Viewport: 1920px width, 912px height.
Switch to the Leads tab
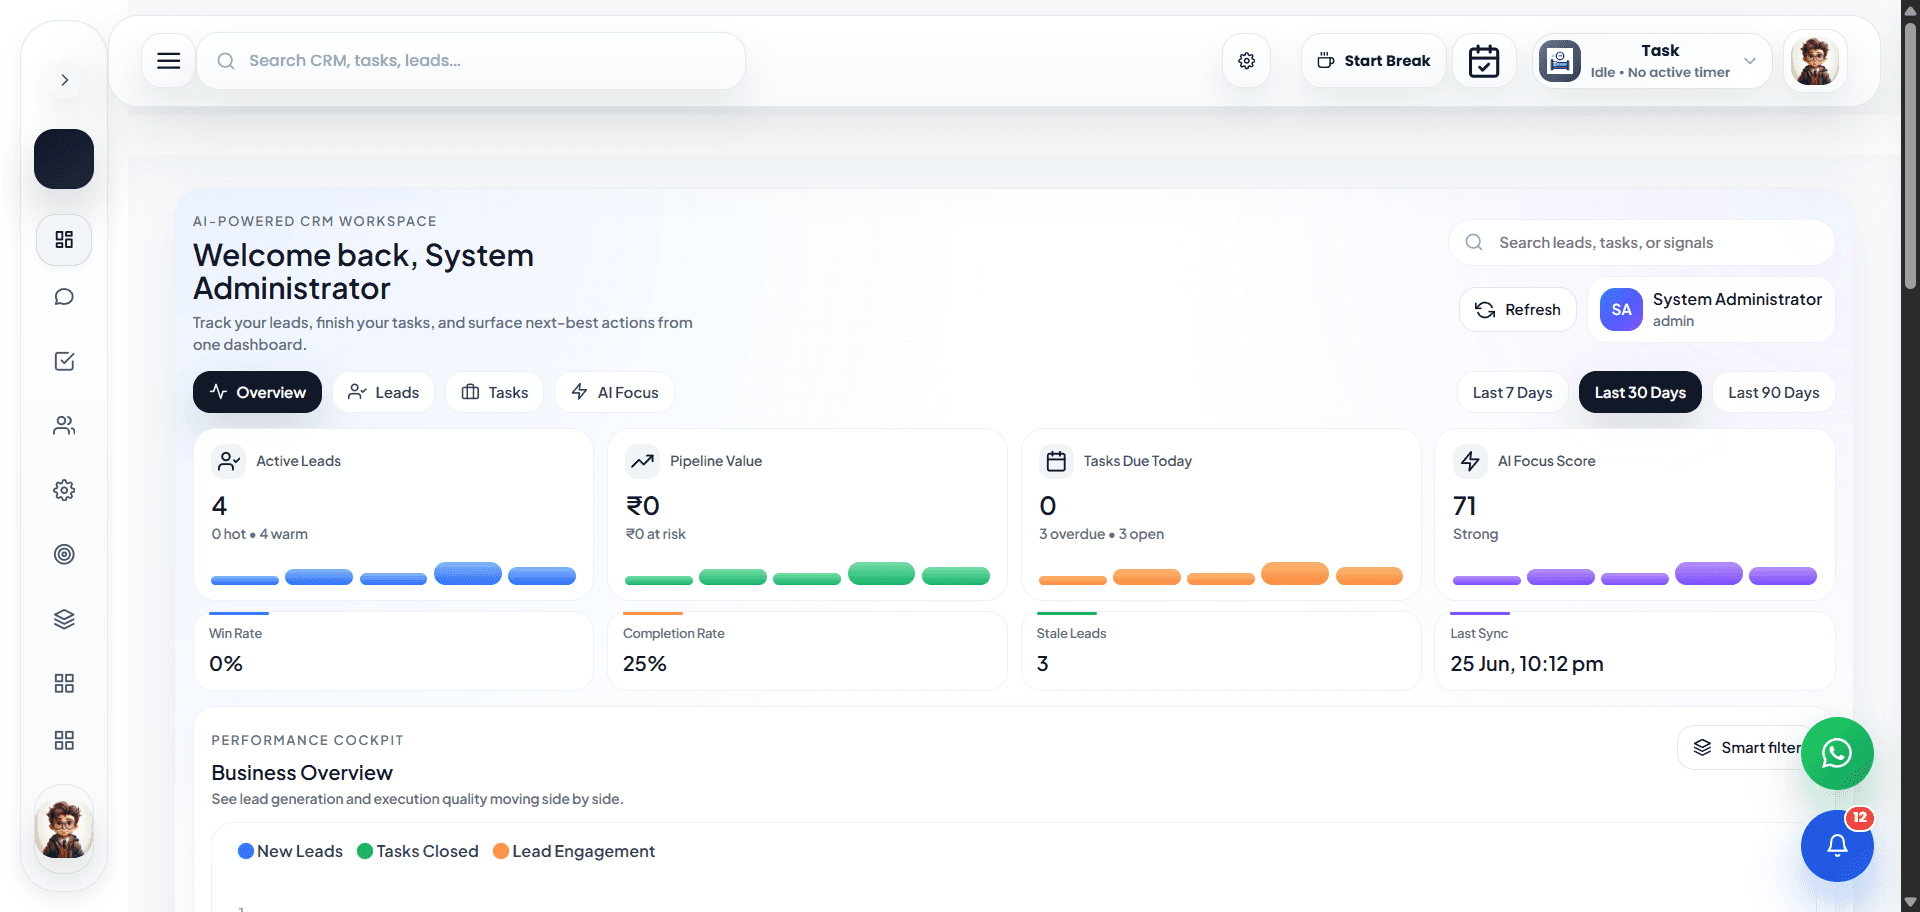(x=383, y=392)
